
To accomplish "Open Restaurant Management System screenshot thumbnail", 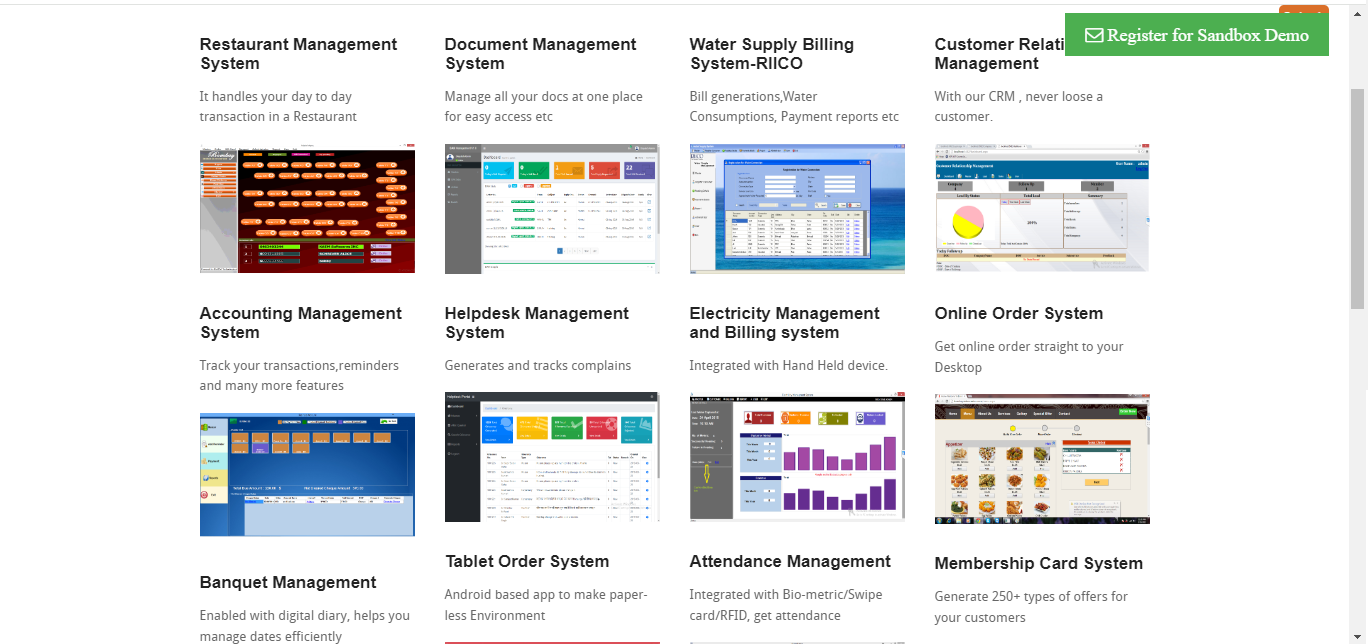I will click(x=307, y=209).
